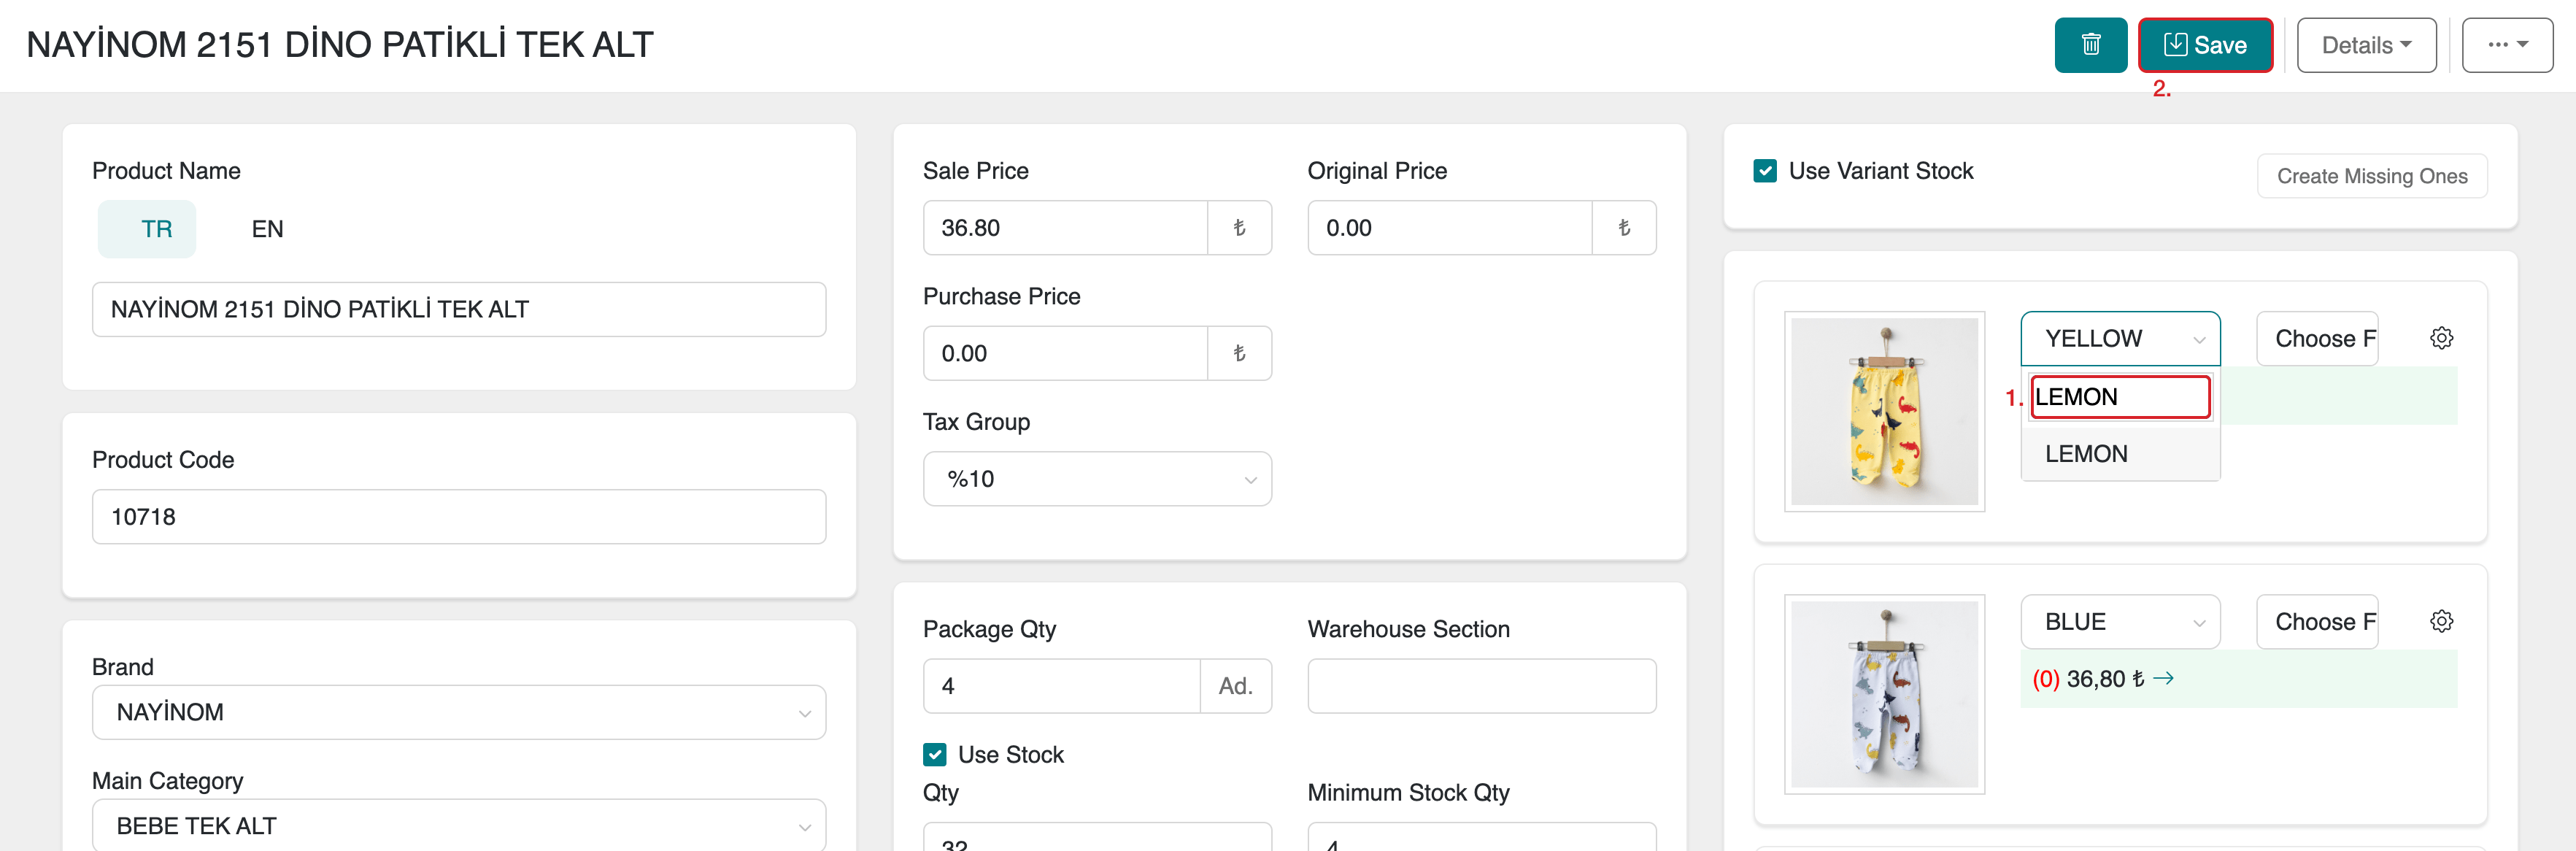Open the Brand NAYİNOM dropdown
Viewport: 2576px width, 851px height.
tap(458, 713)
